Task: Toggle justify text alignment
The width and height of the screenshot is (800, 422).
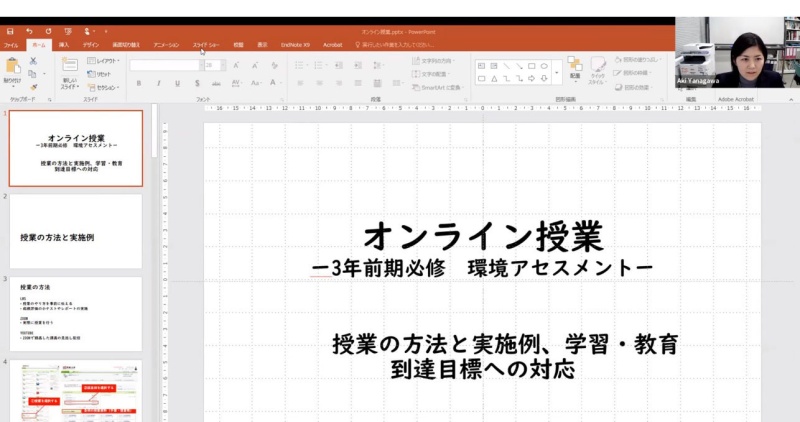Action: pos(358,83)
